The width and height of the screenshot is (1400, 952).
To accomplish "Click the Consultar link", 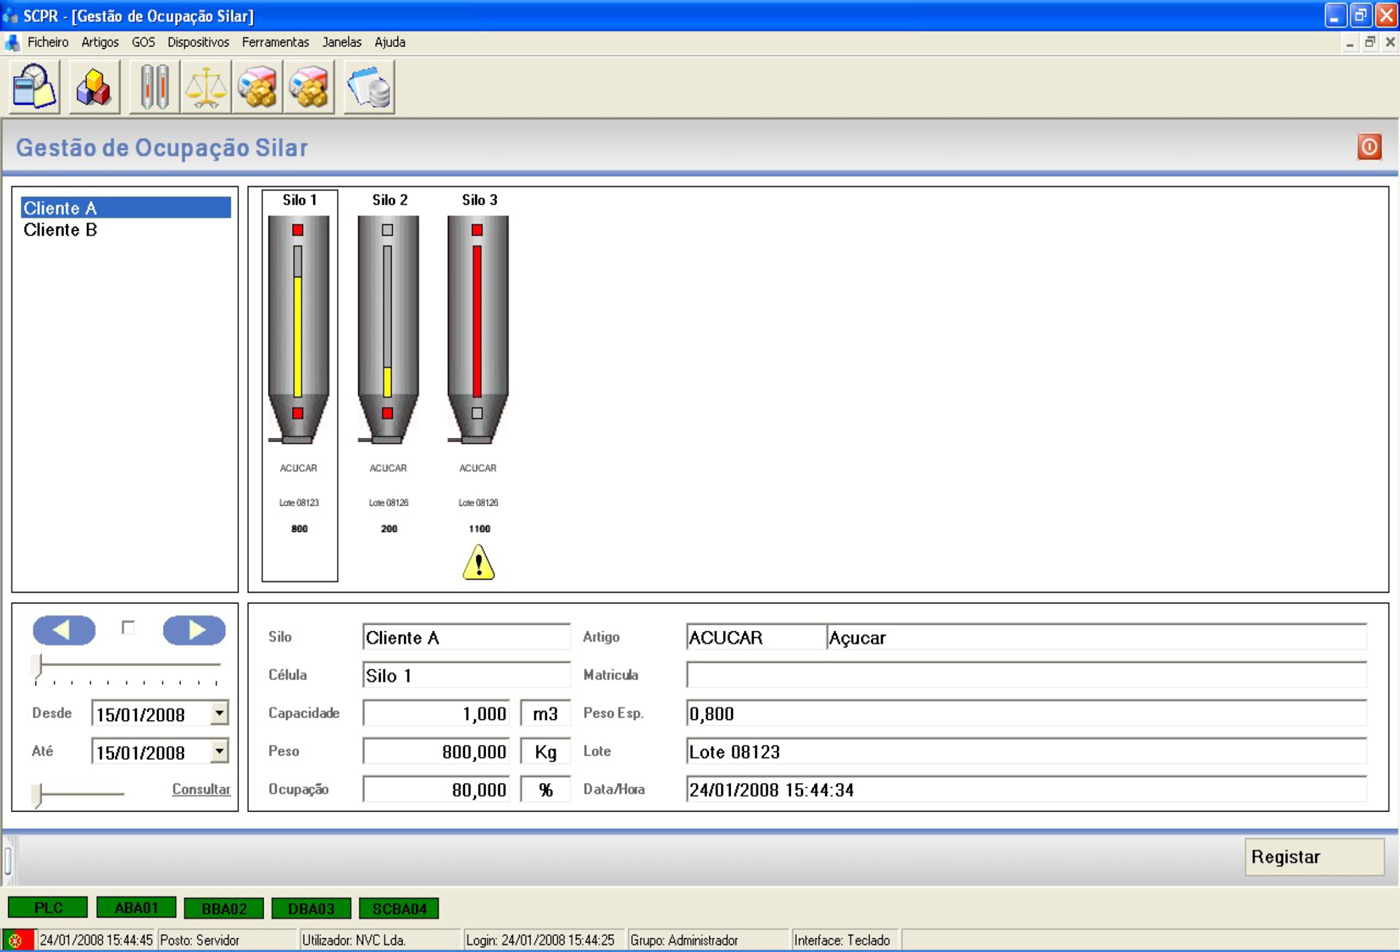I will [x=201, y=789].
